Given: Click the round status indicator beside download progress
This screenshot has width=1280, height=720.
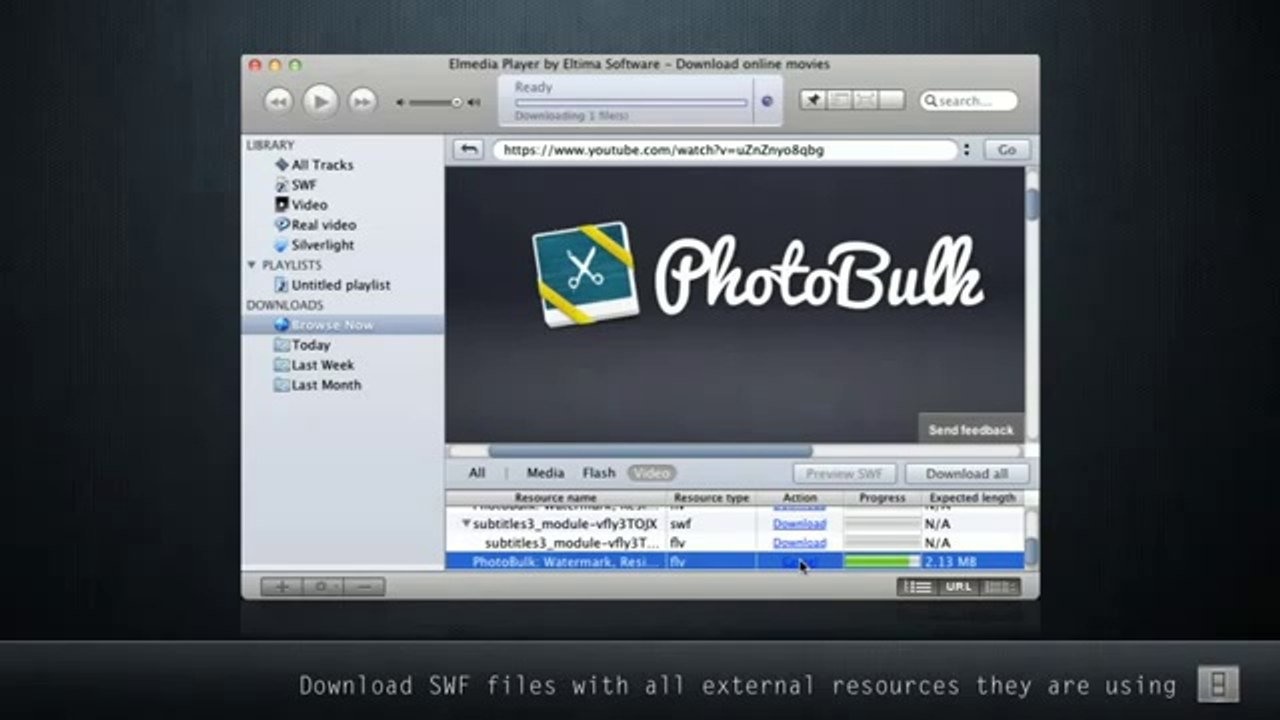Looking at the screenshot, I should point(767,101).
